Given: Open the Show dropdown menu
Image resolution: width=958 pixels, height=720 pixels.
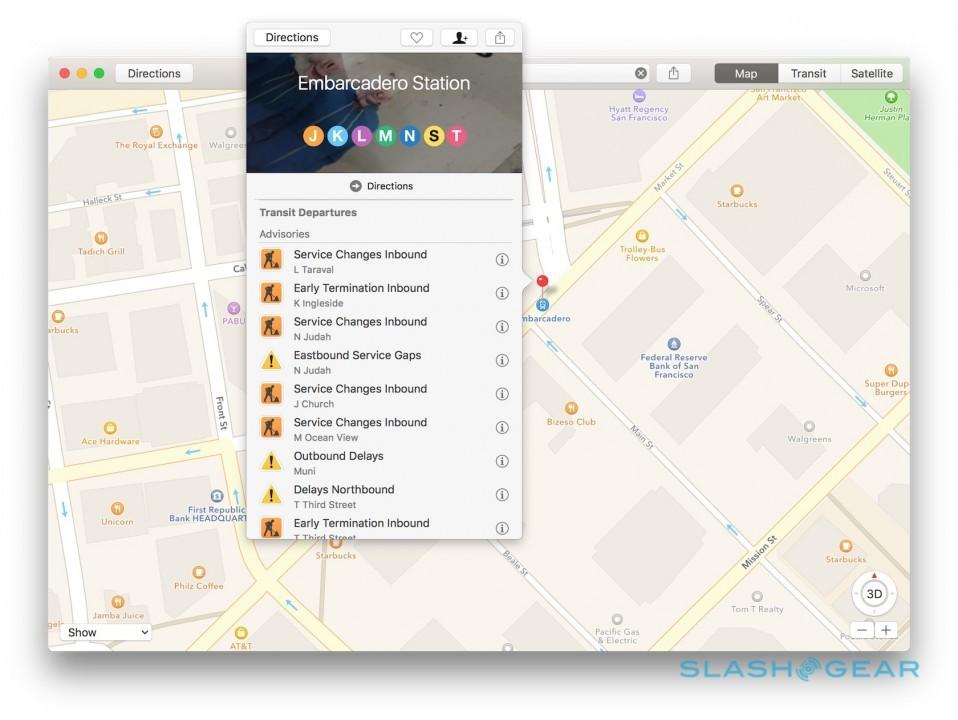Looking at the screenshot, I should pos(106,633).
